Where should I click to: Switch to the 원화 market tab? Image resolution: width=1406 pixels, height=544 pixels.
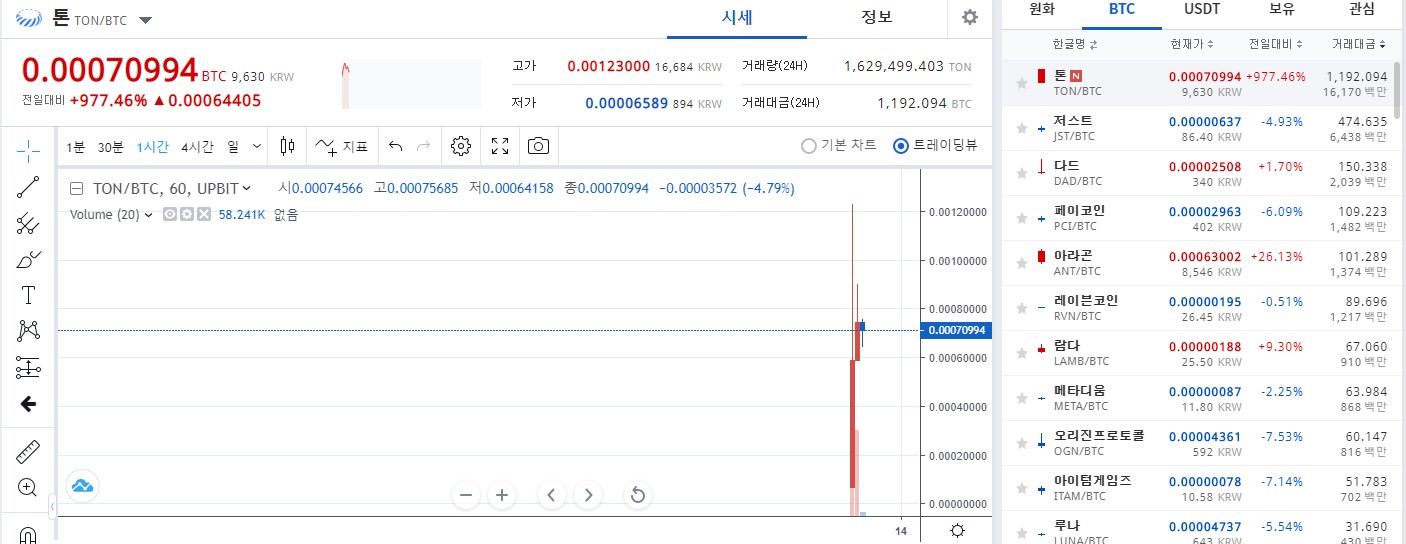tap(1042, 10)
